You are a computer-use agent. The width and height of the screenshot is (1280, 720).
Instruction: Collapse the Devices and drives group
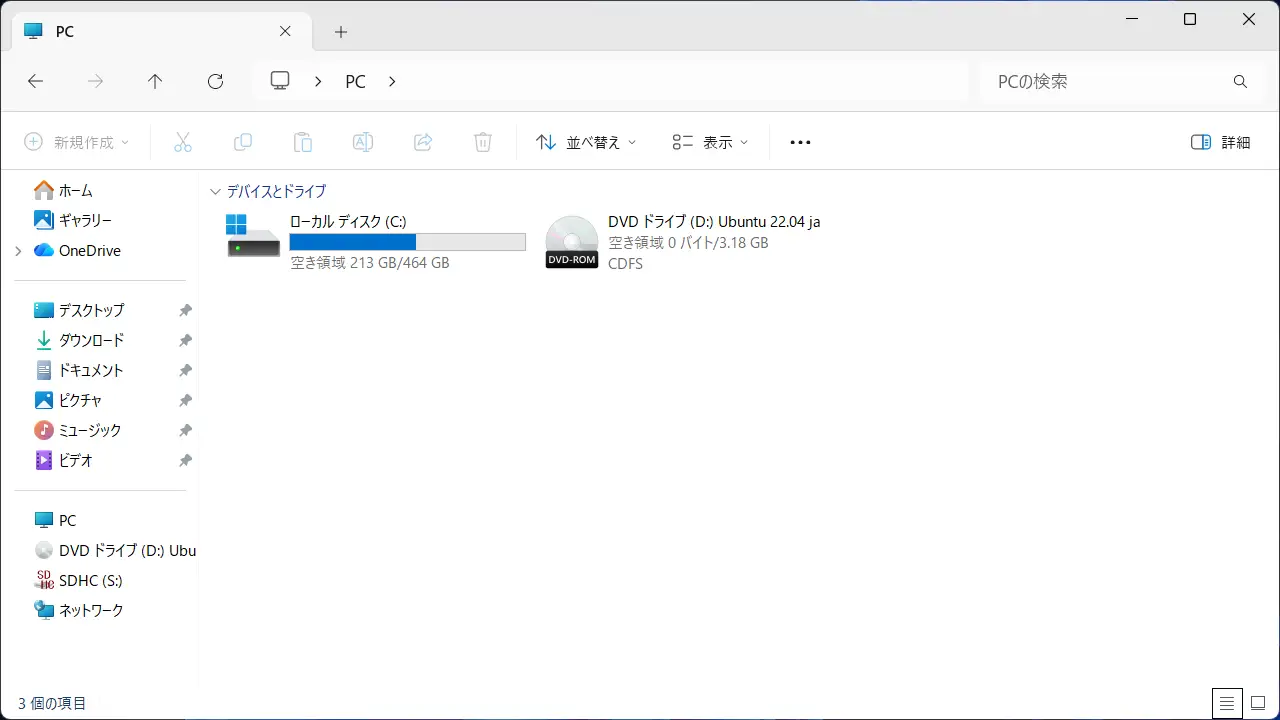click(214, 191)
